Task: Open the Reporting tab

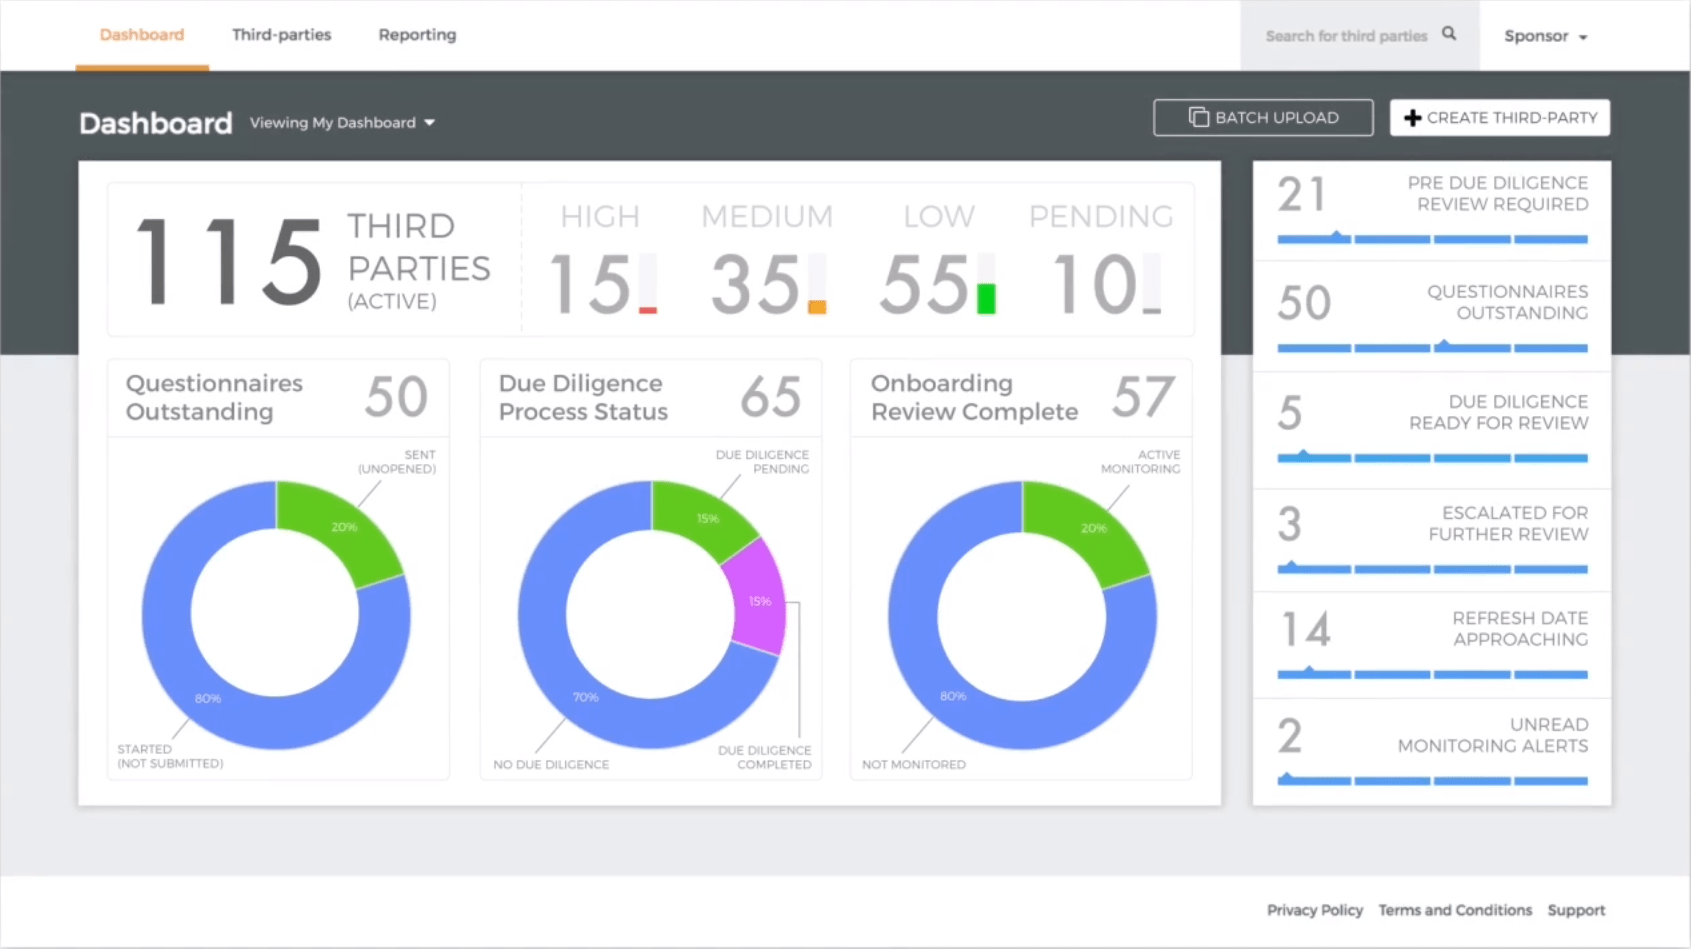Action: click(x=416, y=34)
